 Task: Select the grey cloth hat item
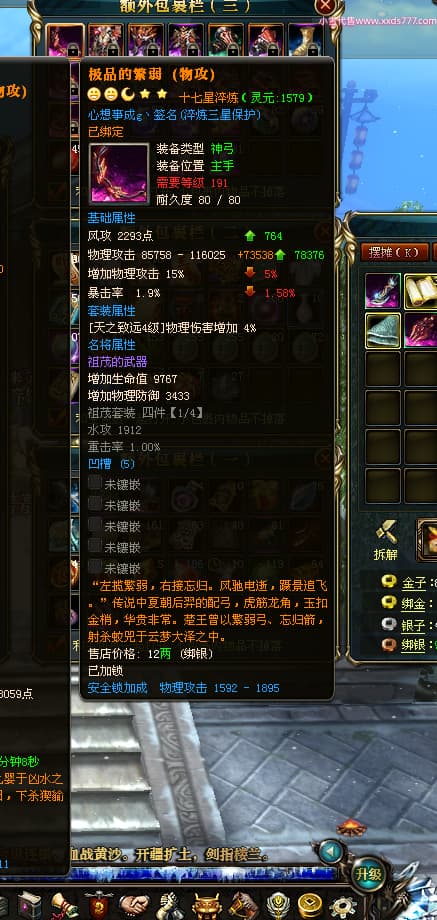tap(383, 330)
